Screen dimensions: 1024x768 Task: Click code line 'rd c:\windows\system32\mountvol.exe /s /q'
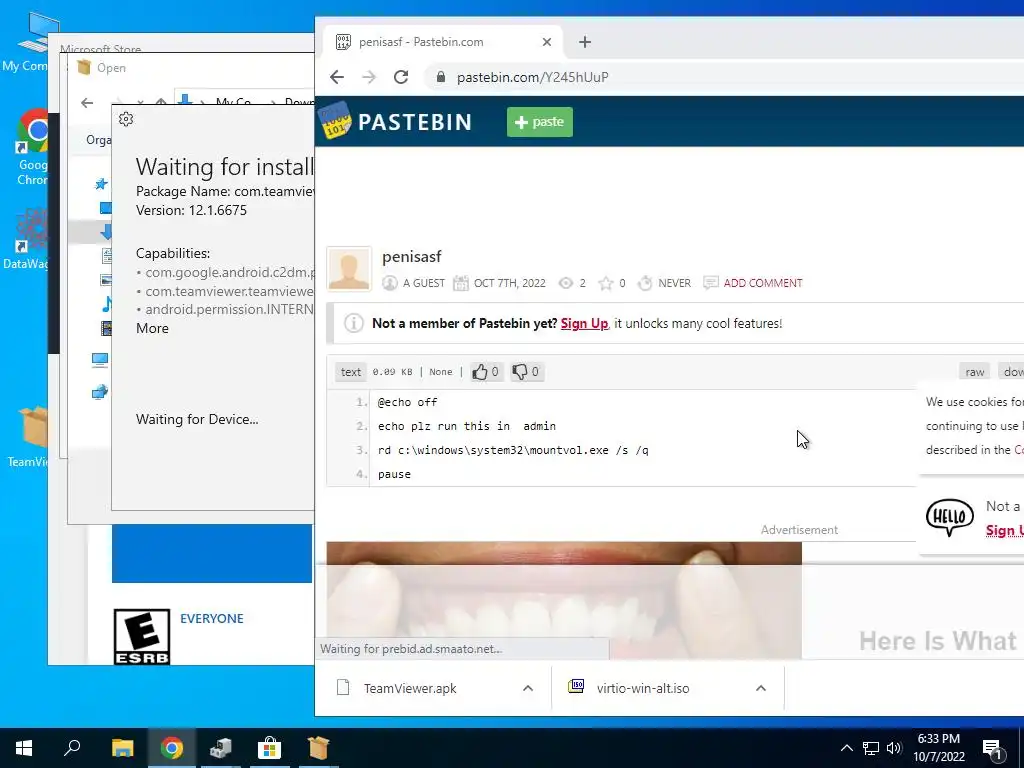point(513,450)
